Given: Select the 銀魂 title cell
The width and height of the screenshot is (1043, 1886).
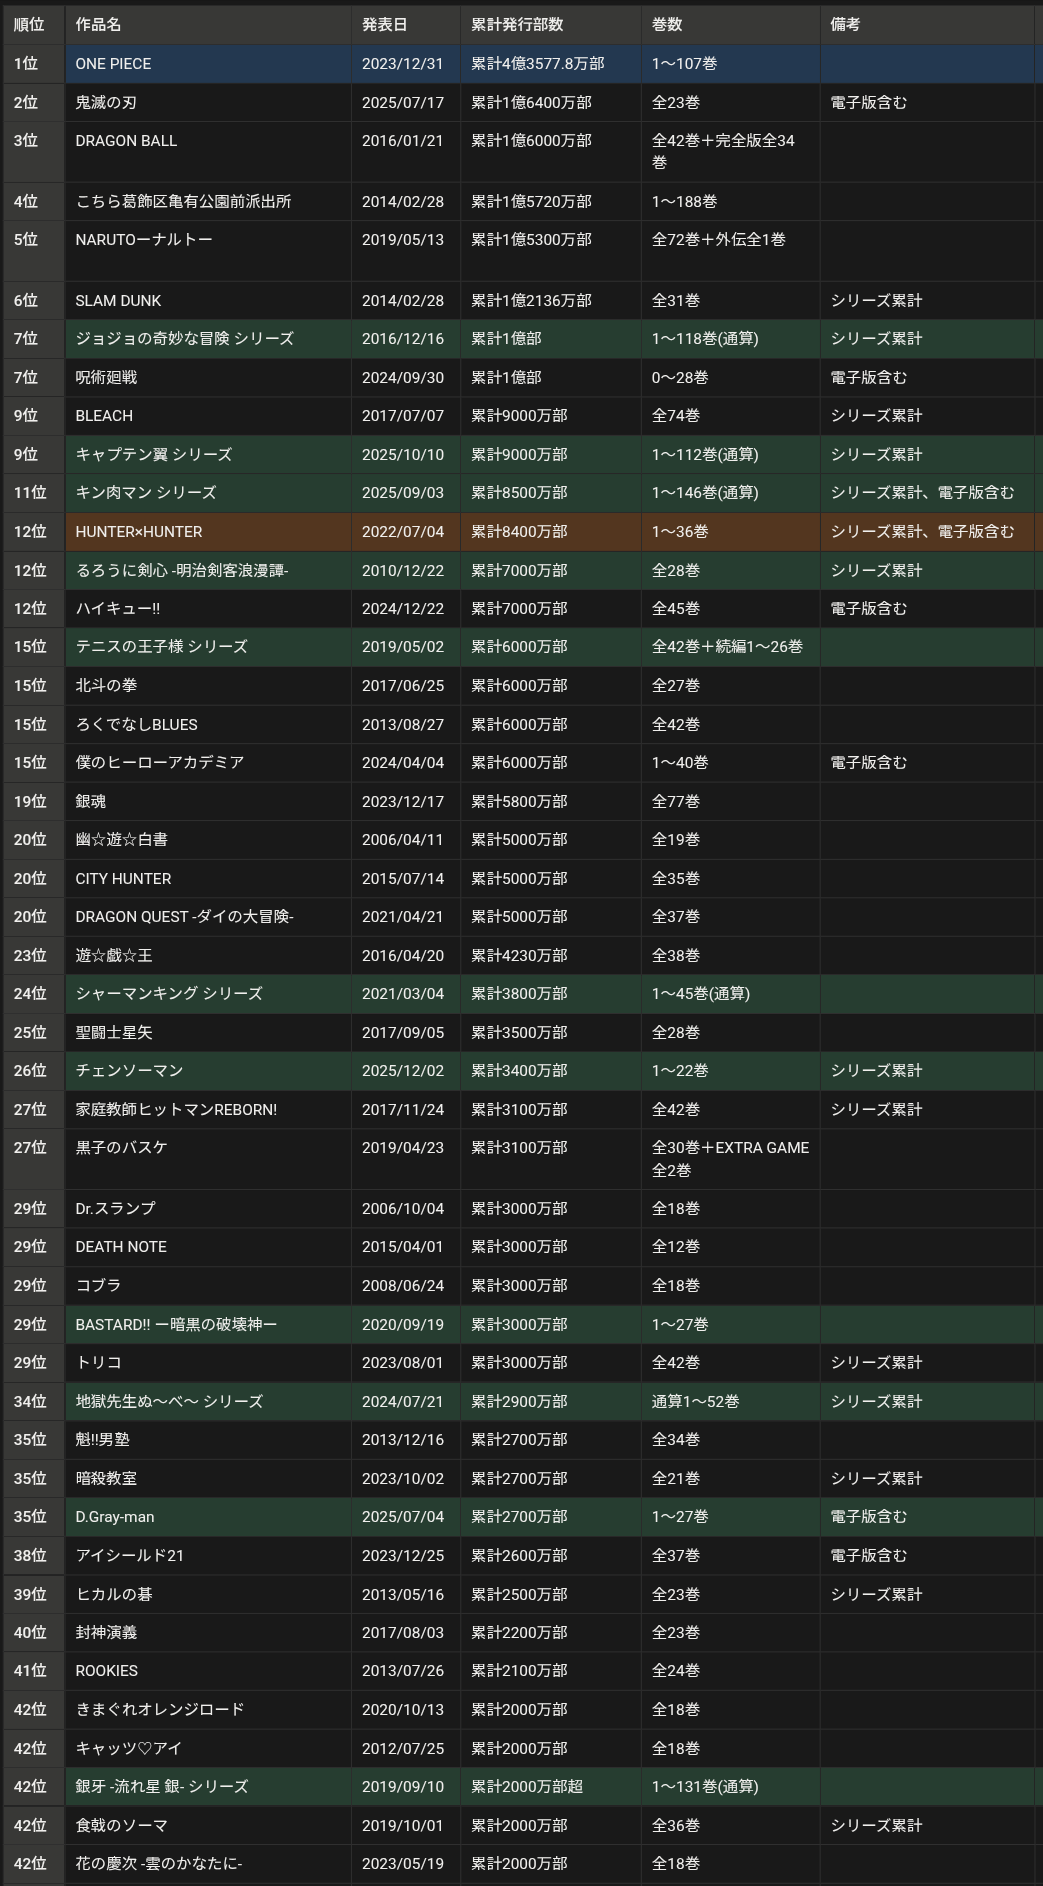Looking at the screenshot, I should [x=208, y=801].
